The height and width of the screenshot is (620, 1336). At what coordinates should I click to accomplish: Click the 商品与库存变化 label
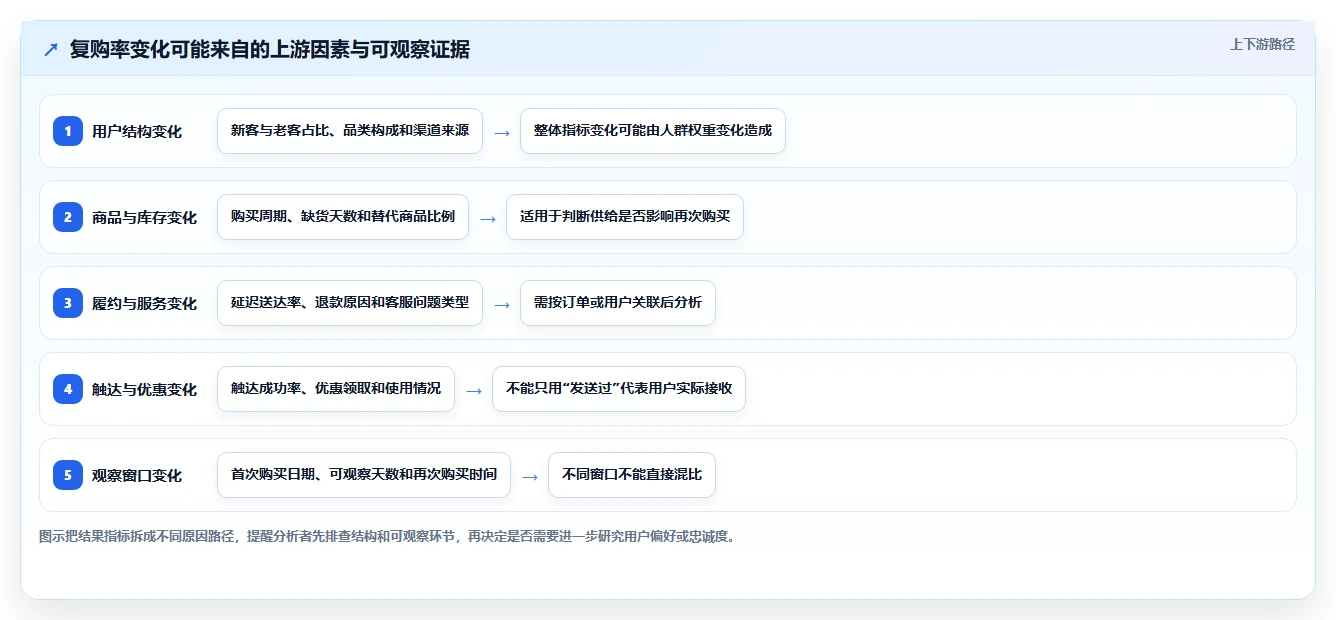(x=144, y=217)
